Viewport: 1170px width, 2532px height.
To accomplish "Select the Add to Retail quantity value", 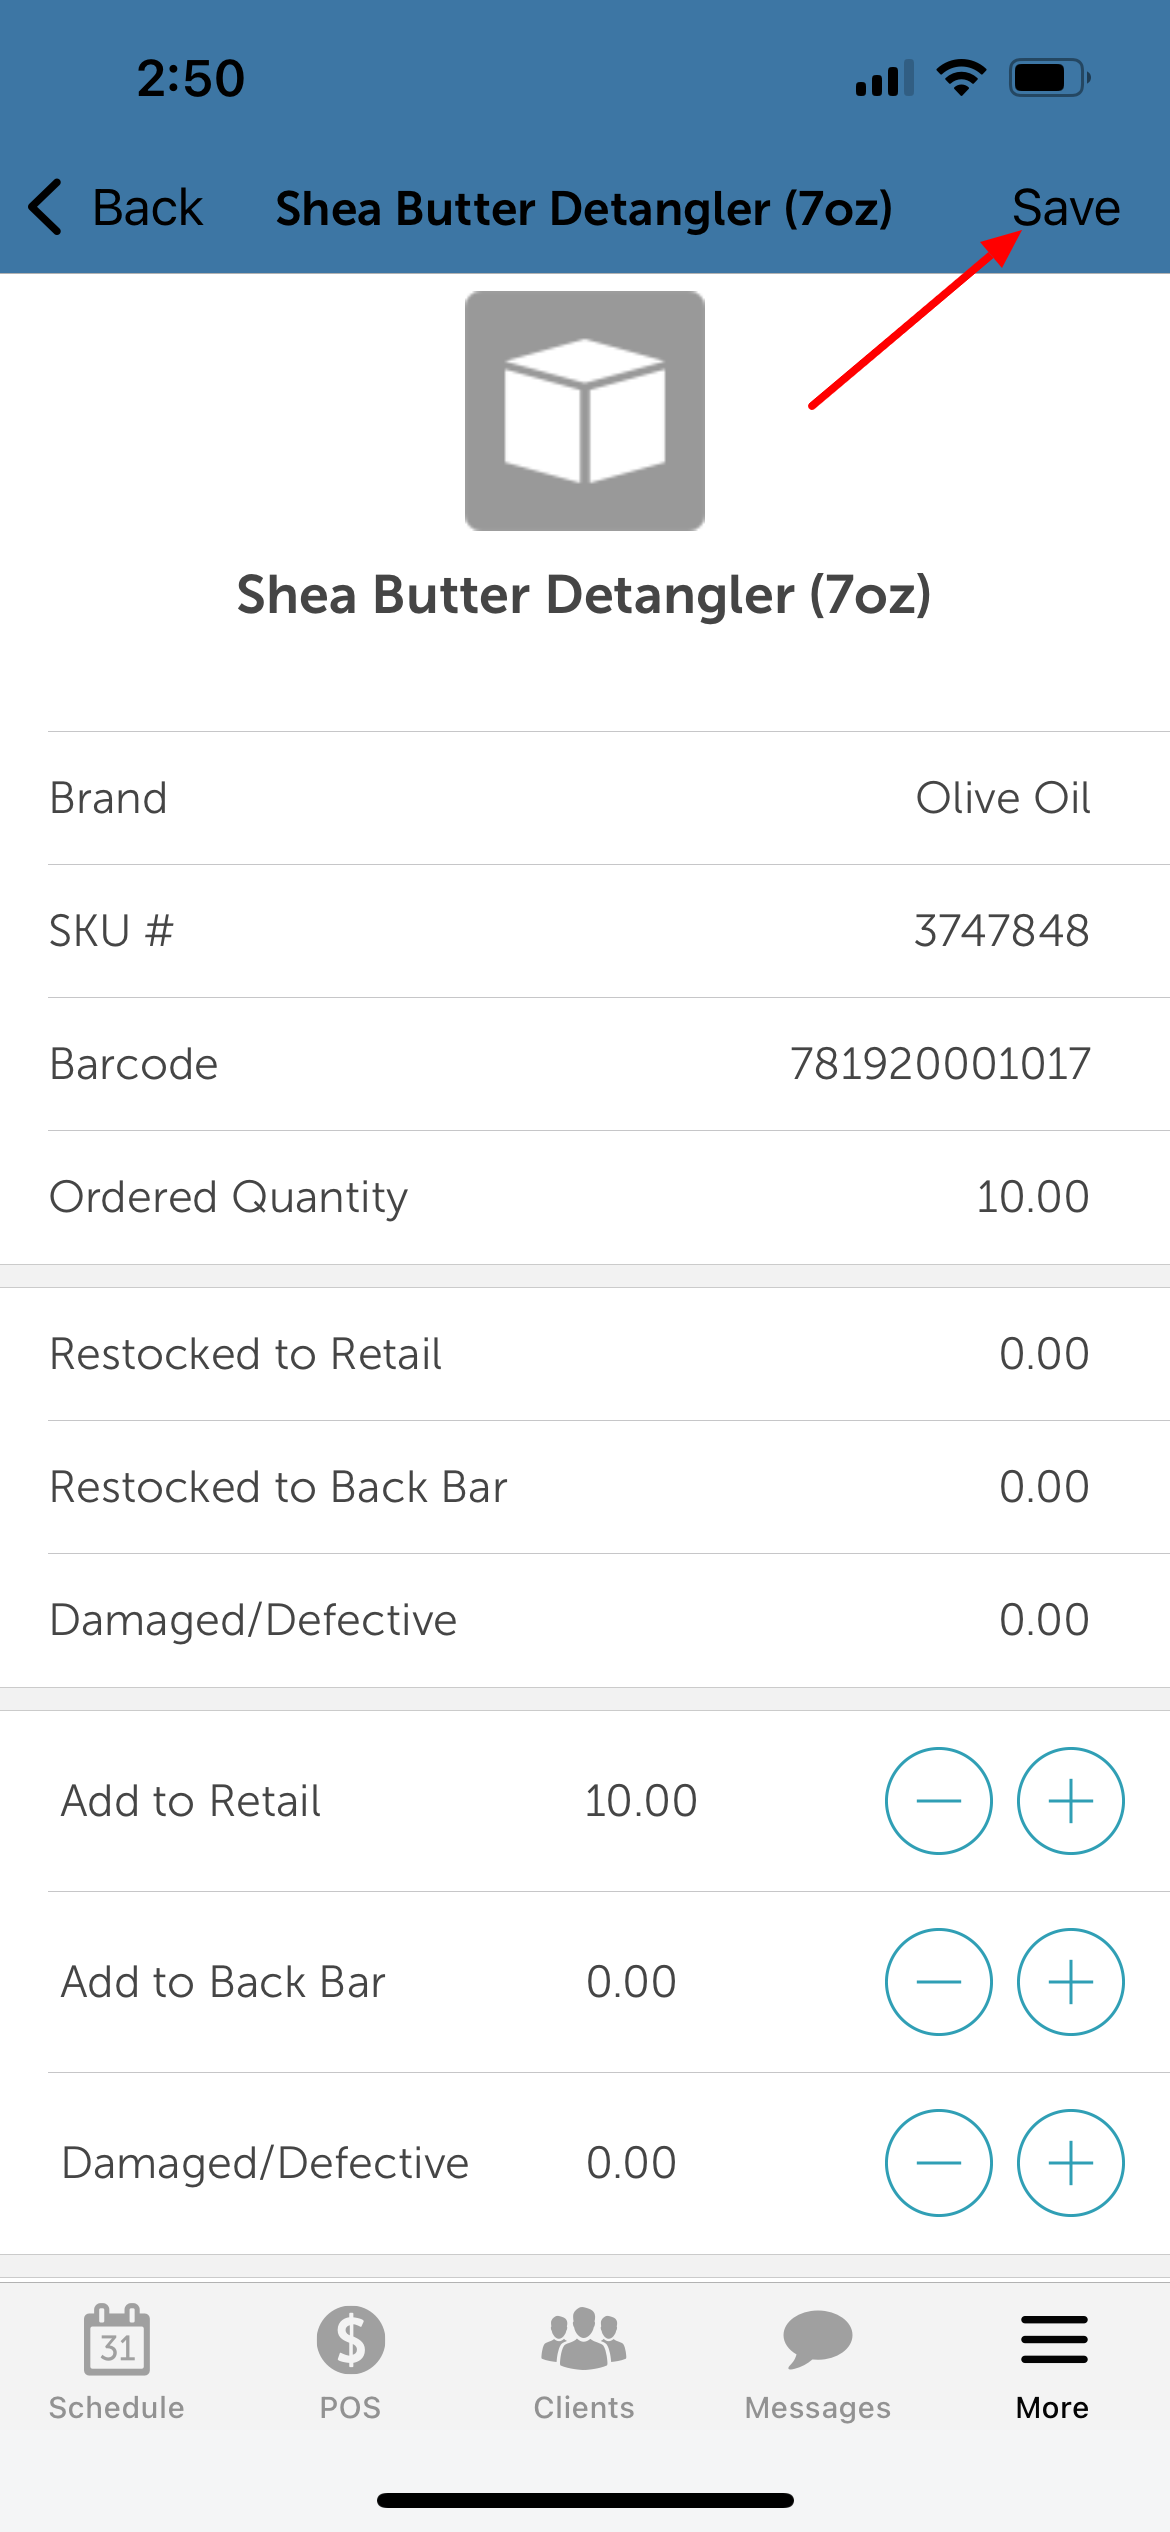I will (641, 1801).
